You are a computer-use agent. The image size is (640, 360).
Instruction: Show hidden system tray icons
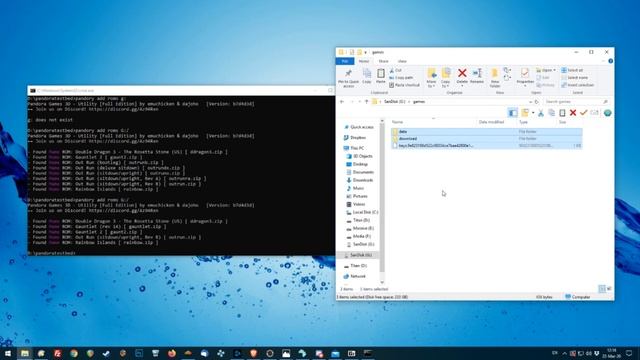[564, 353]
